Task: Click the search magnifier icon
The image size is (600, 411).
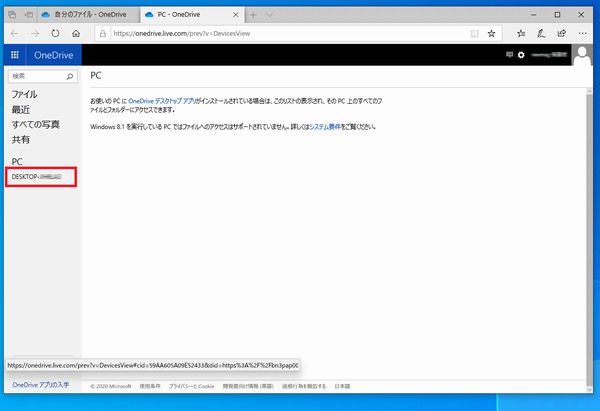Action: point(70,77)
